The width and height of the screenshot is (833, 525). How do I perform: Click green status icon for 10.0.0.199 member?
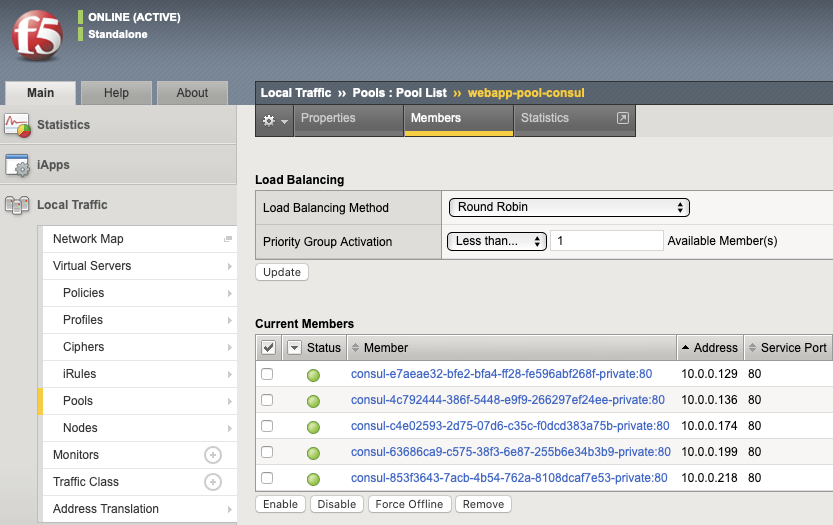tap(313, 453)
